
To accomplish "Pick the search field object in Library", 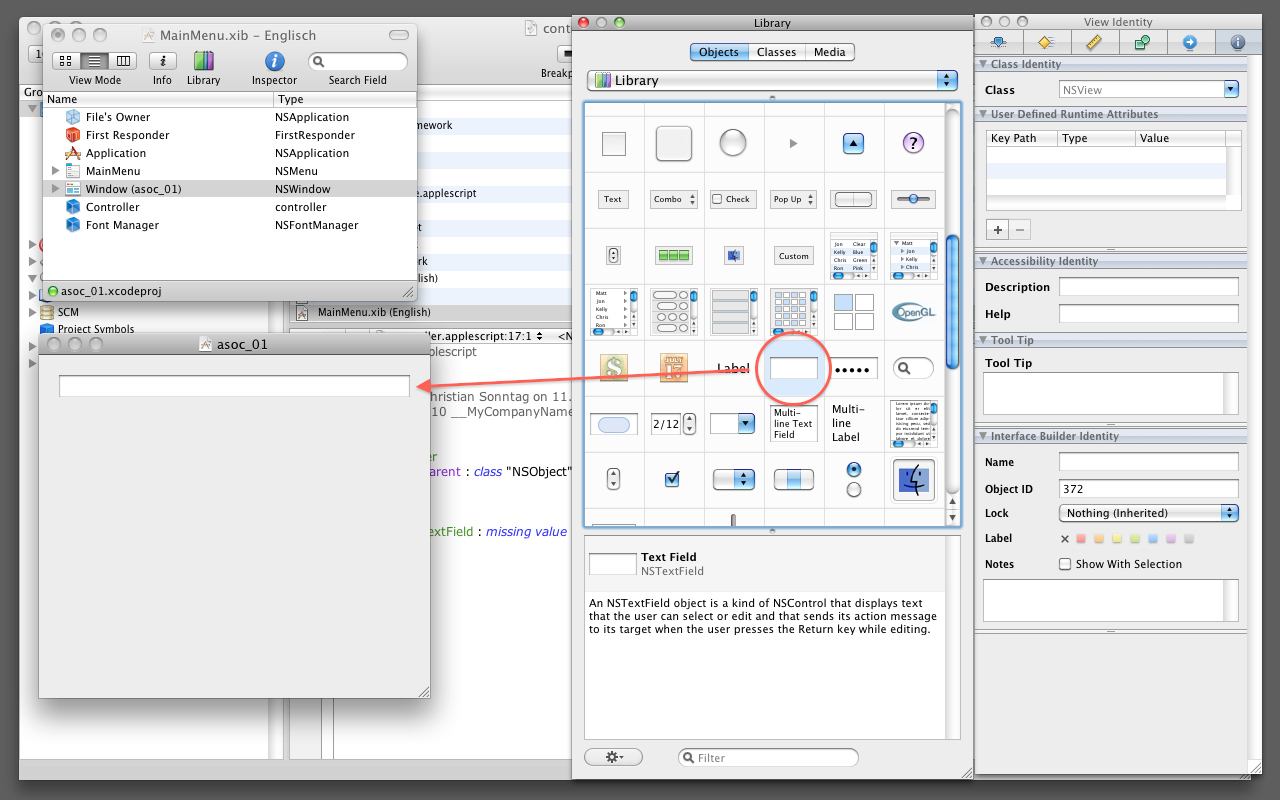I will click(x=912, y=368).
